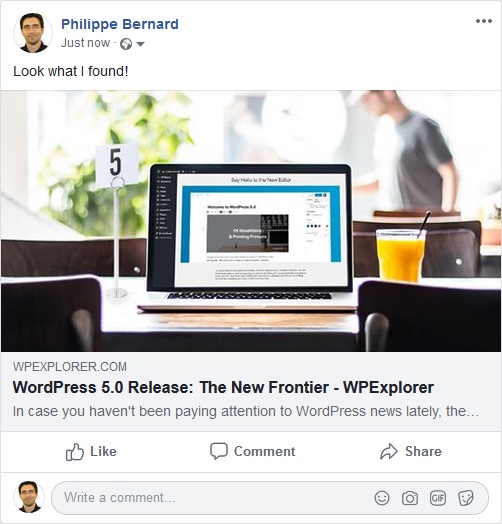Attach a photo using the camera icon
Viewport: 502px width, 524px height.
tap(410, 498)
